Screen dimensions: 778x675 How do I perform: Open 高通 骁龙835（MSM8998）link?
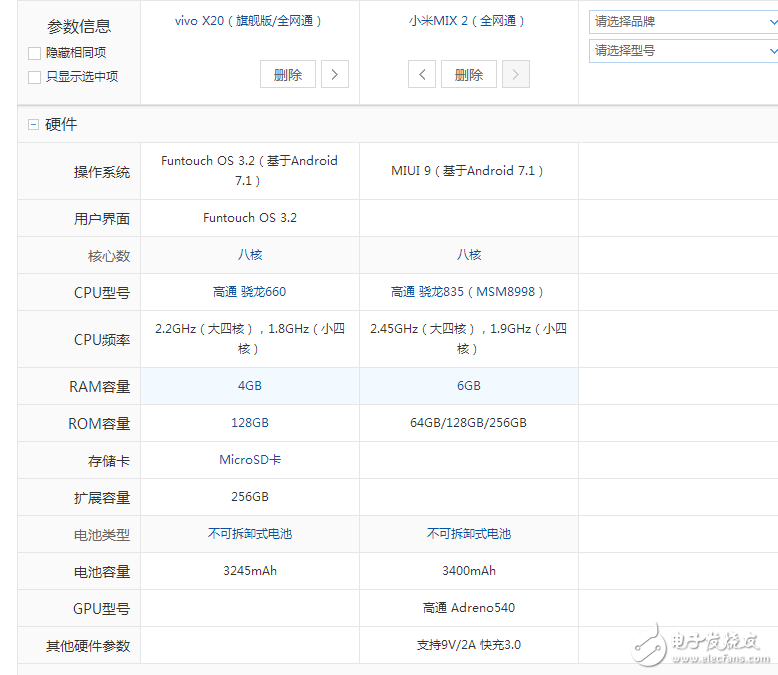coord(467,292)
